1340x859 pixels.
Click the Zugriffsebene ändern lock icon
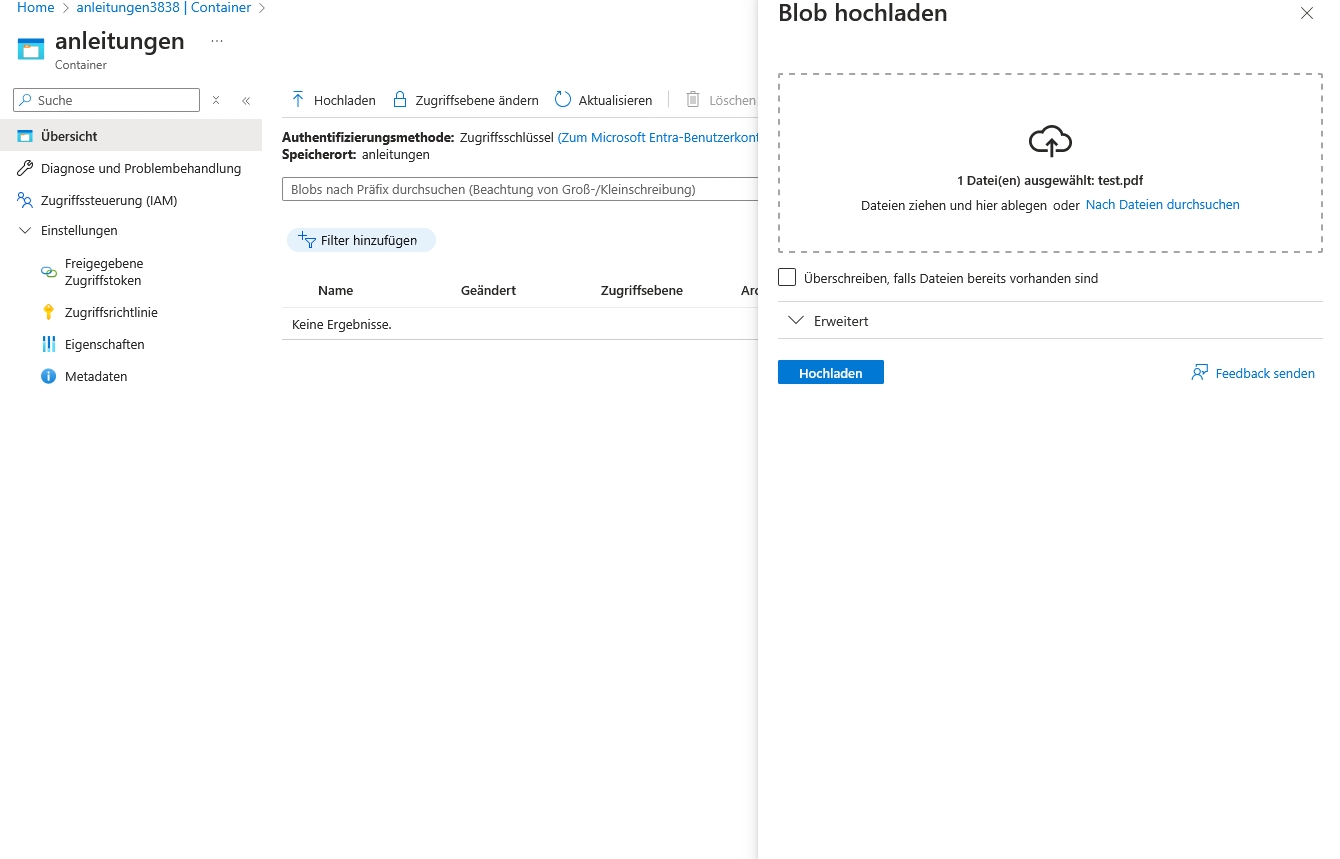point(400,100)
